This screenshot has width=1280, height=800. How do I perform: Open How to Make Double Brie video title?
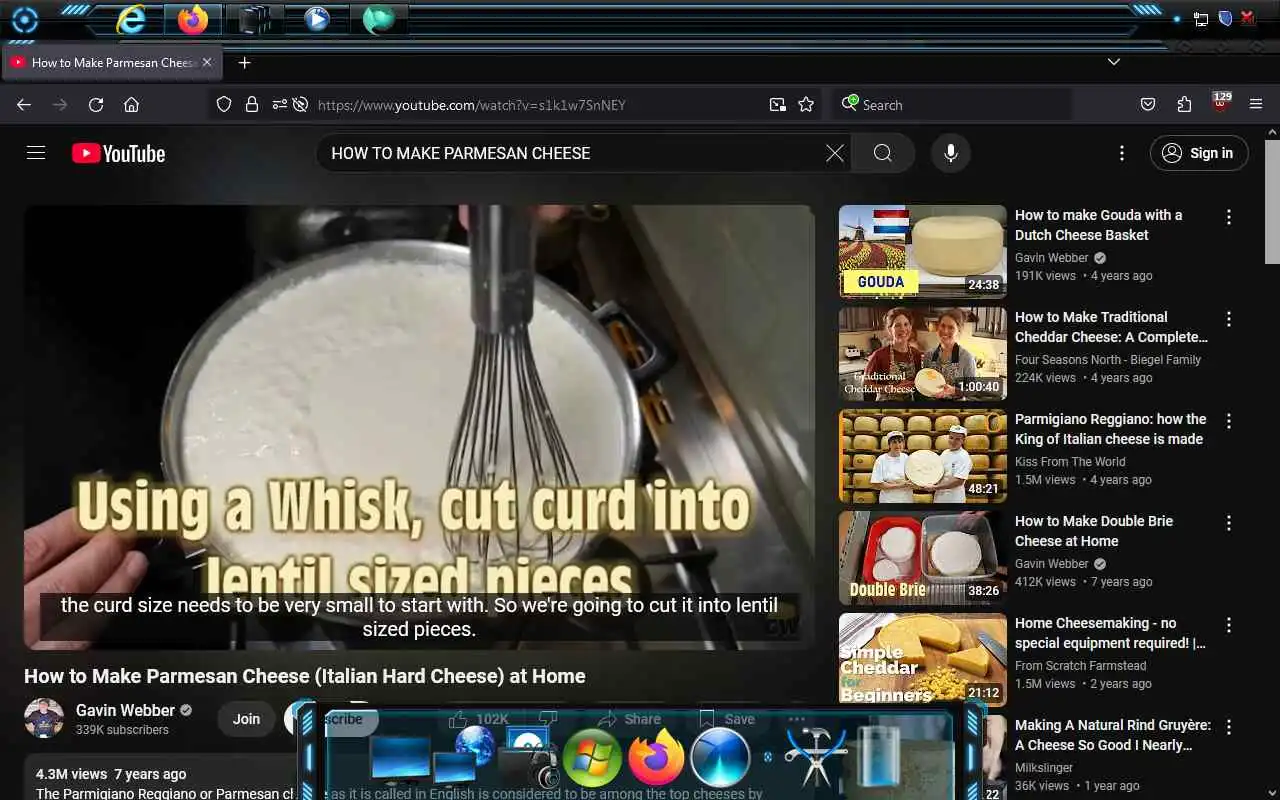pyautogui.click(x=1094, y=531)
